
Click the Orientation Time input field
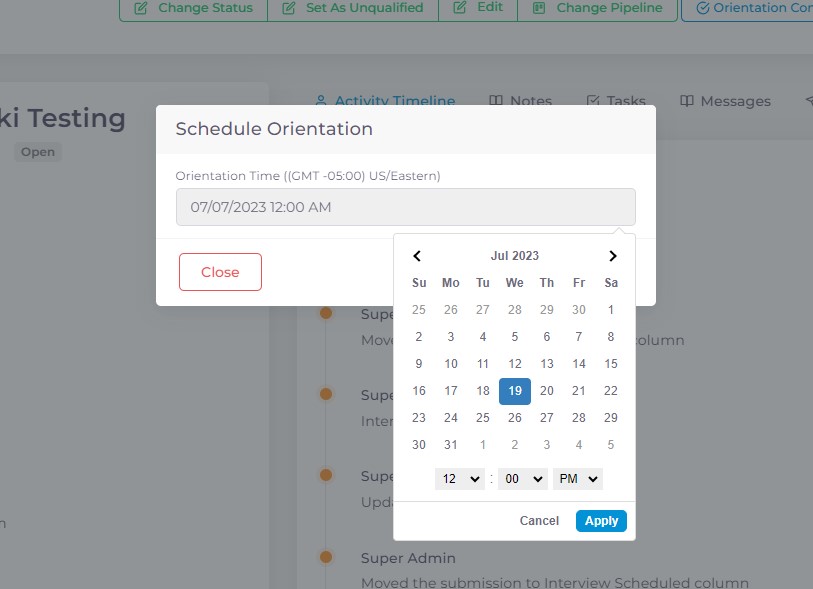405,207
